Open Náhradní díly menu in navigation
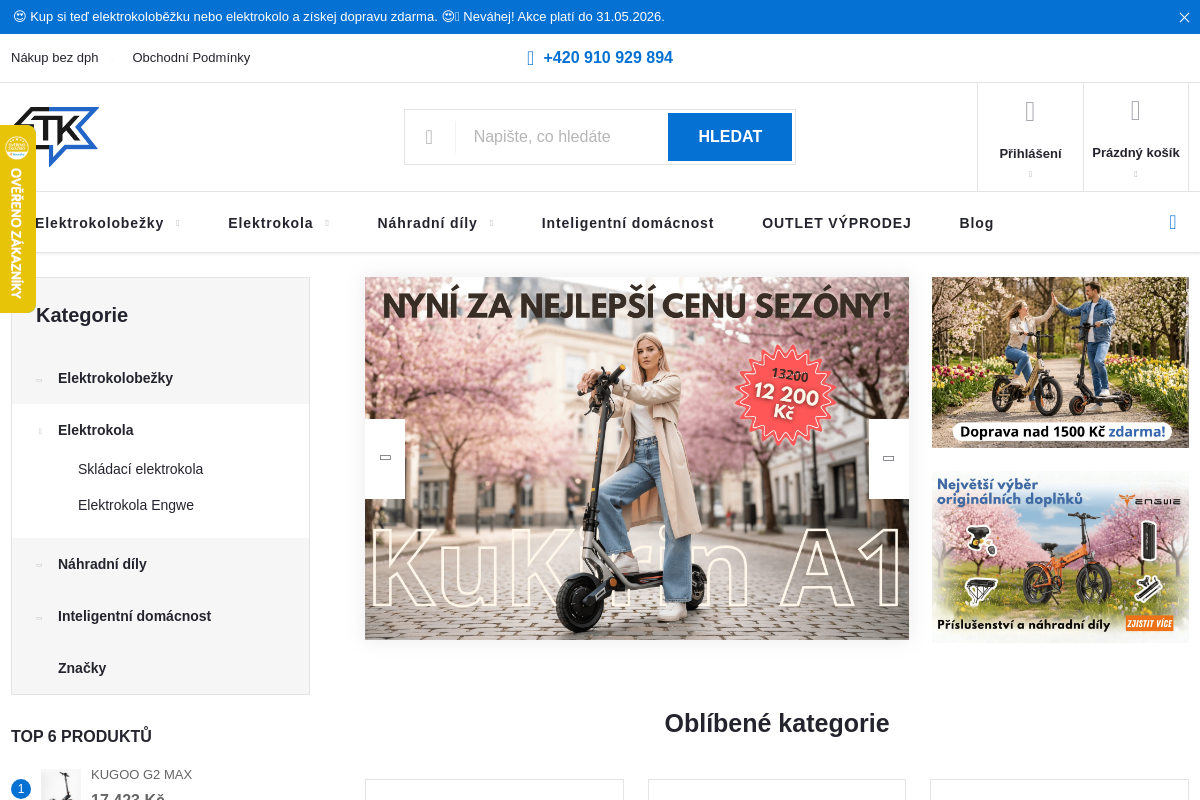Viewport: 1200px width, 800px height. click(427, 223)
